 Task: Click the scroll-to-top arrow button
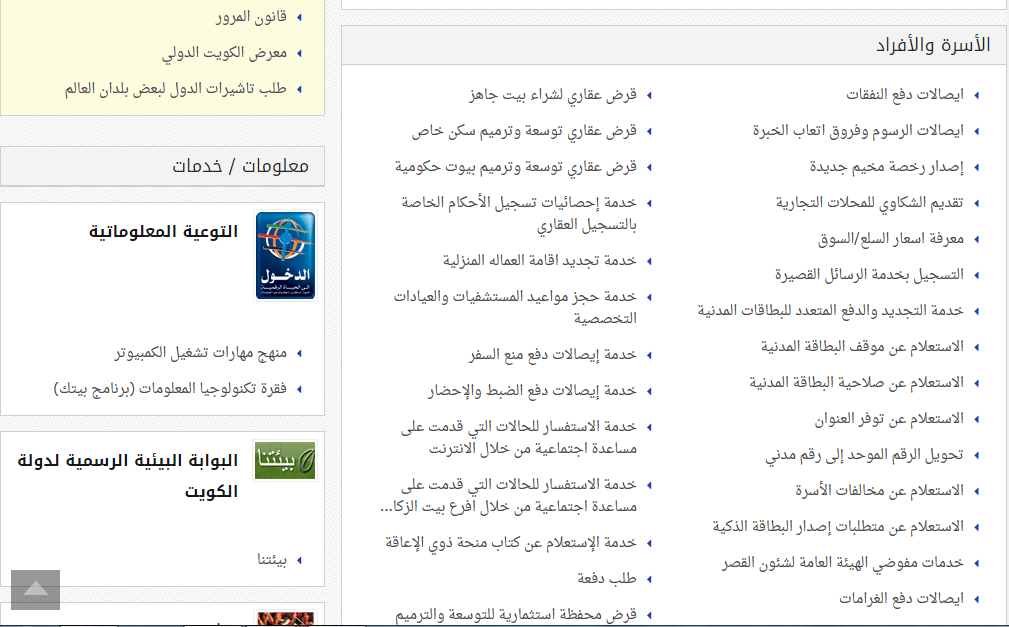[x=36, y=590]
